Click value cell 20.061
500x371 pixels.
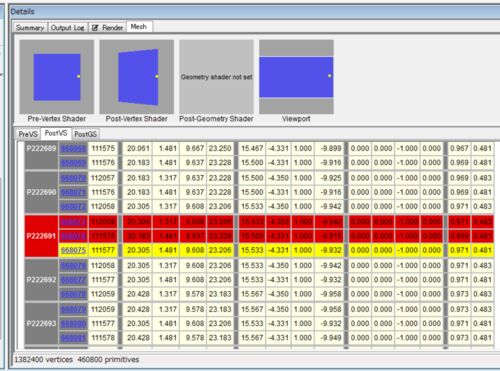click(138, 148)
